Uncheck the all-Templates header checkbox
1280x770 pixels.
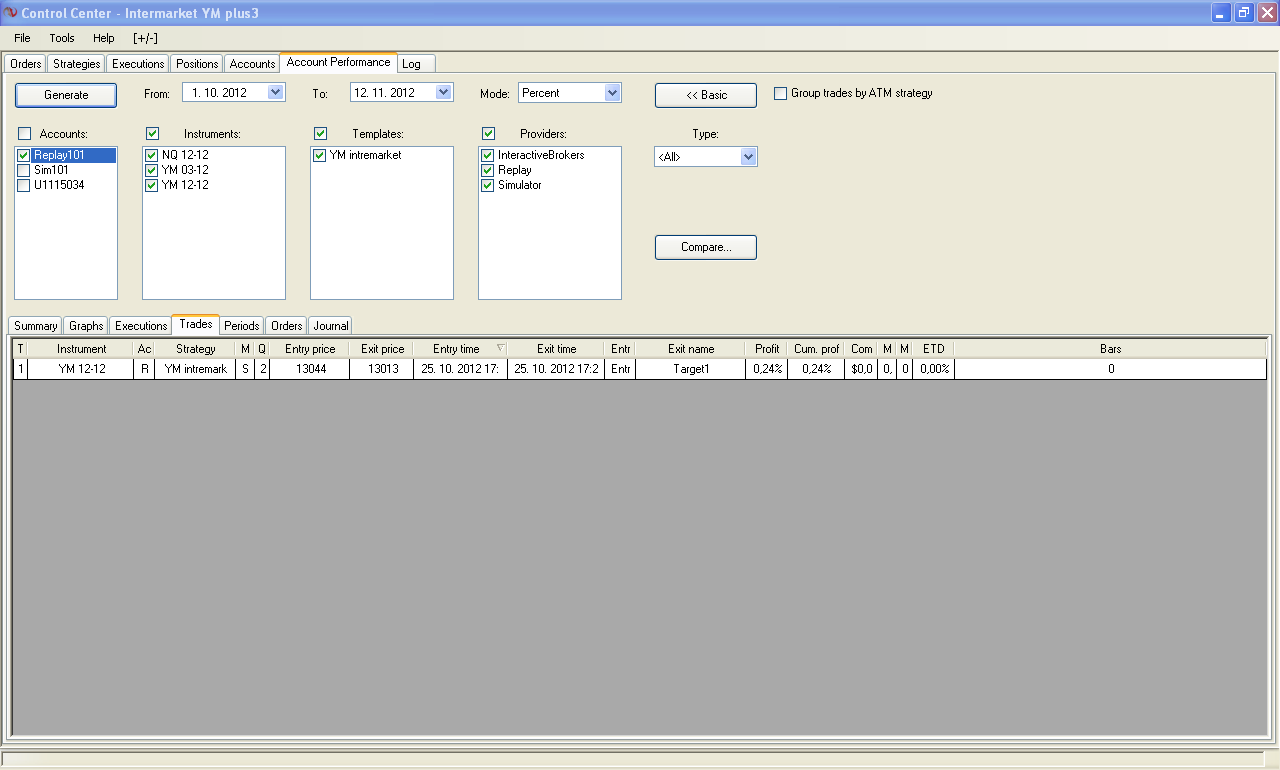321,133
